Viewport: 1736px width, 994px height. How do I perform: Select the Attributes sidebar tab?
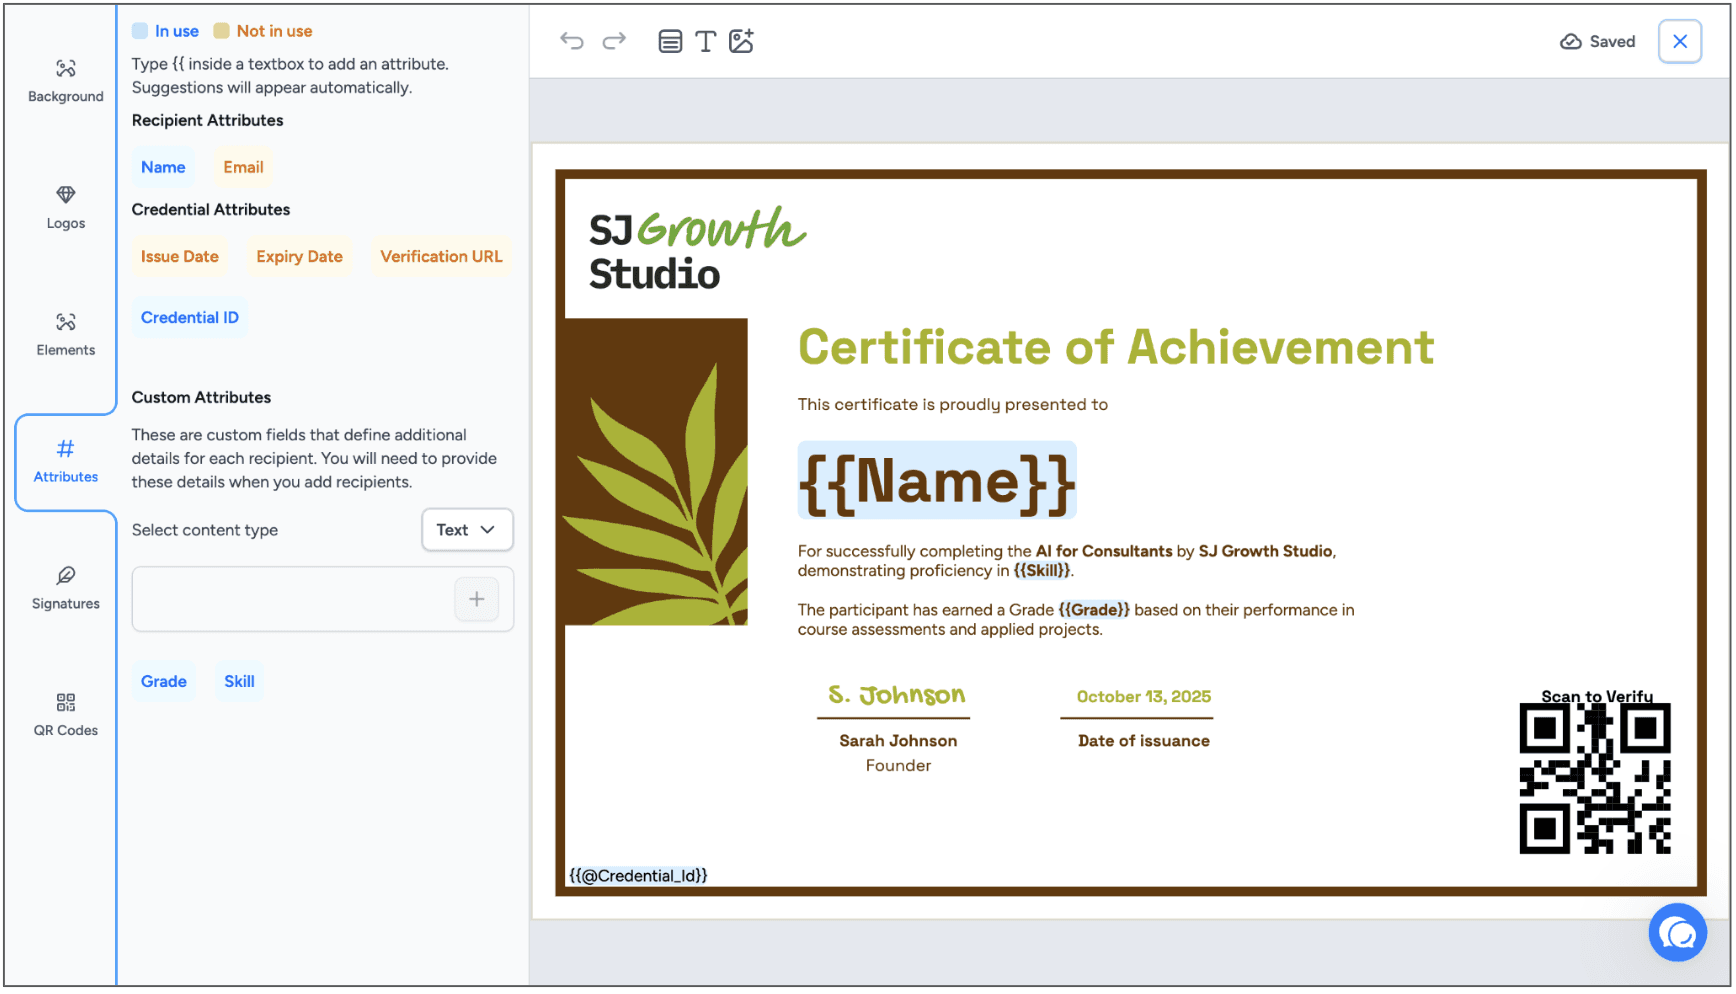click(x=66, y=461)
